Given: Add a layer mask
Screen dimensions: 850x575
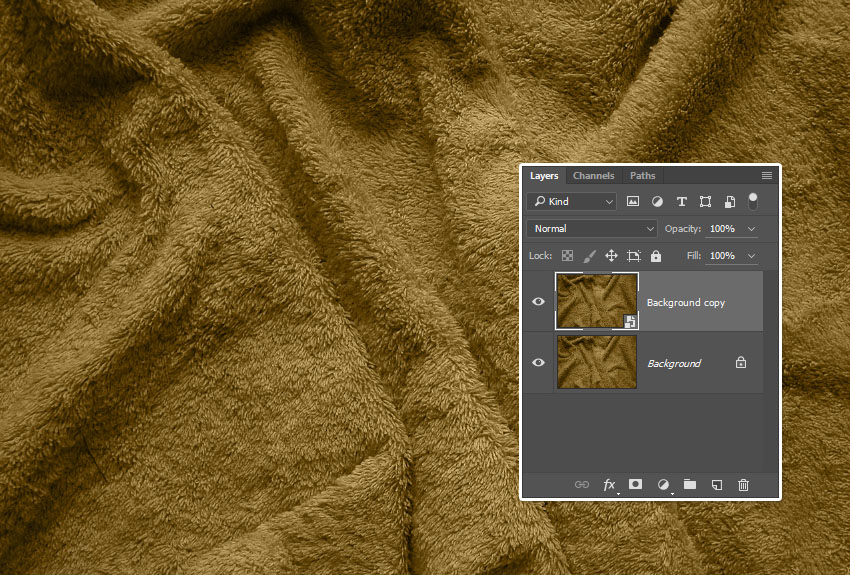Looking at the screenshot, I should [635, 485].
